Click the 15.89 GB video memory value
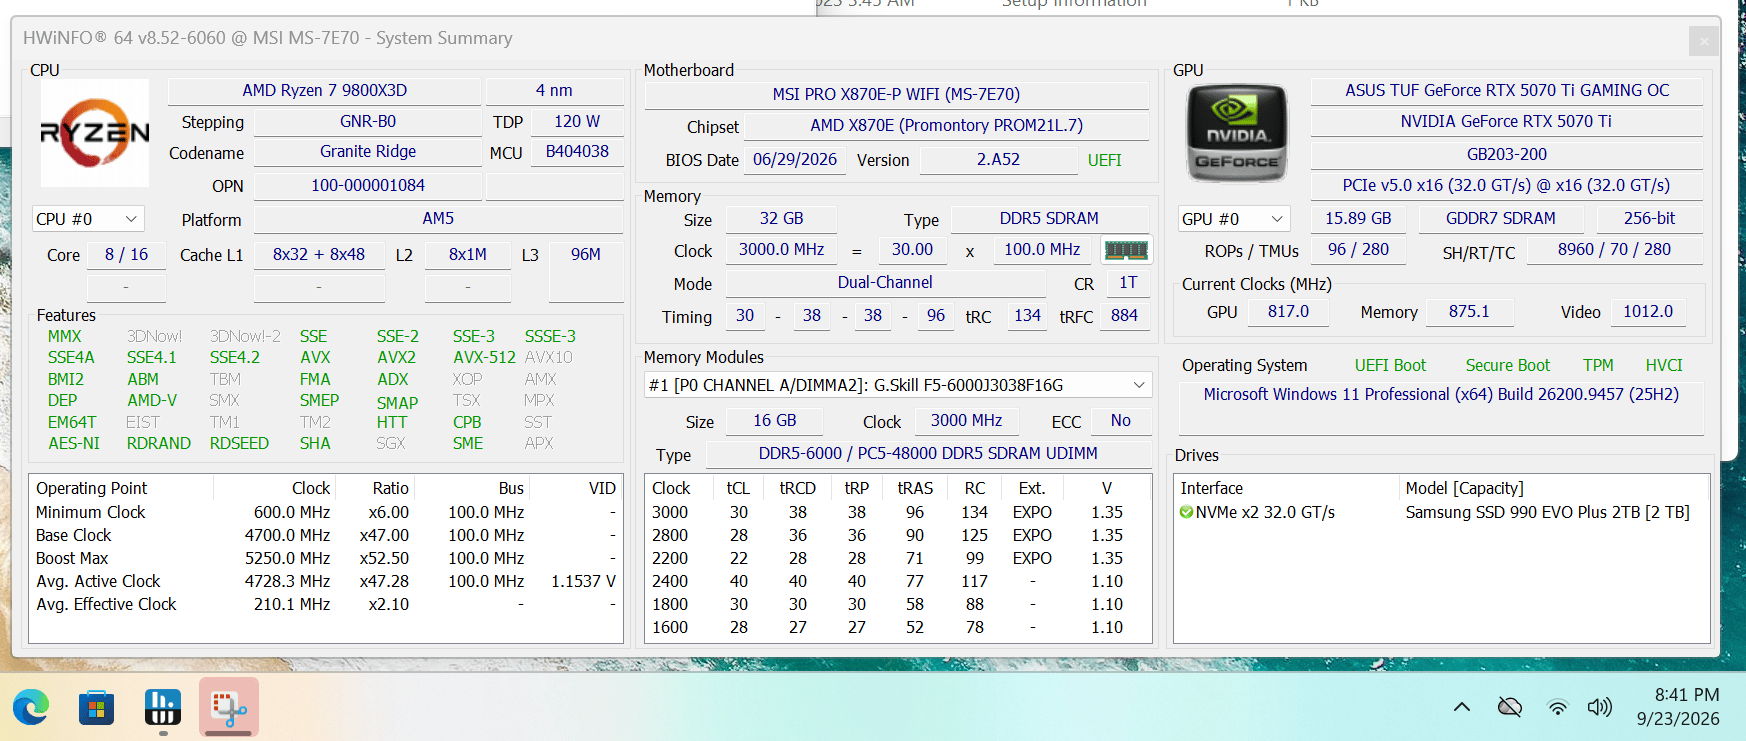The image size is (1746, 741). pos(1358,218)
